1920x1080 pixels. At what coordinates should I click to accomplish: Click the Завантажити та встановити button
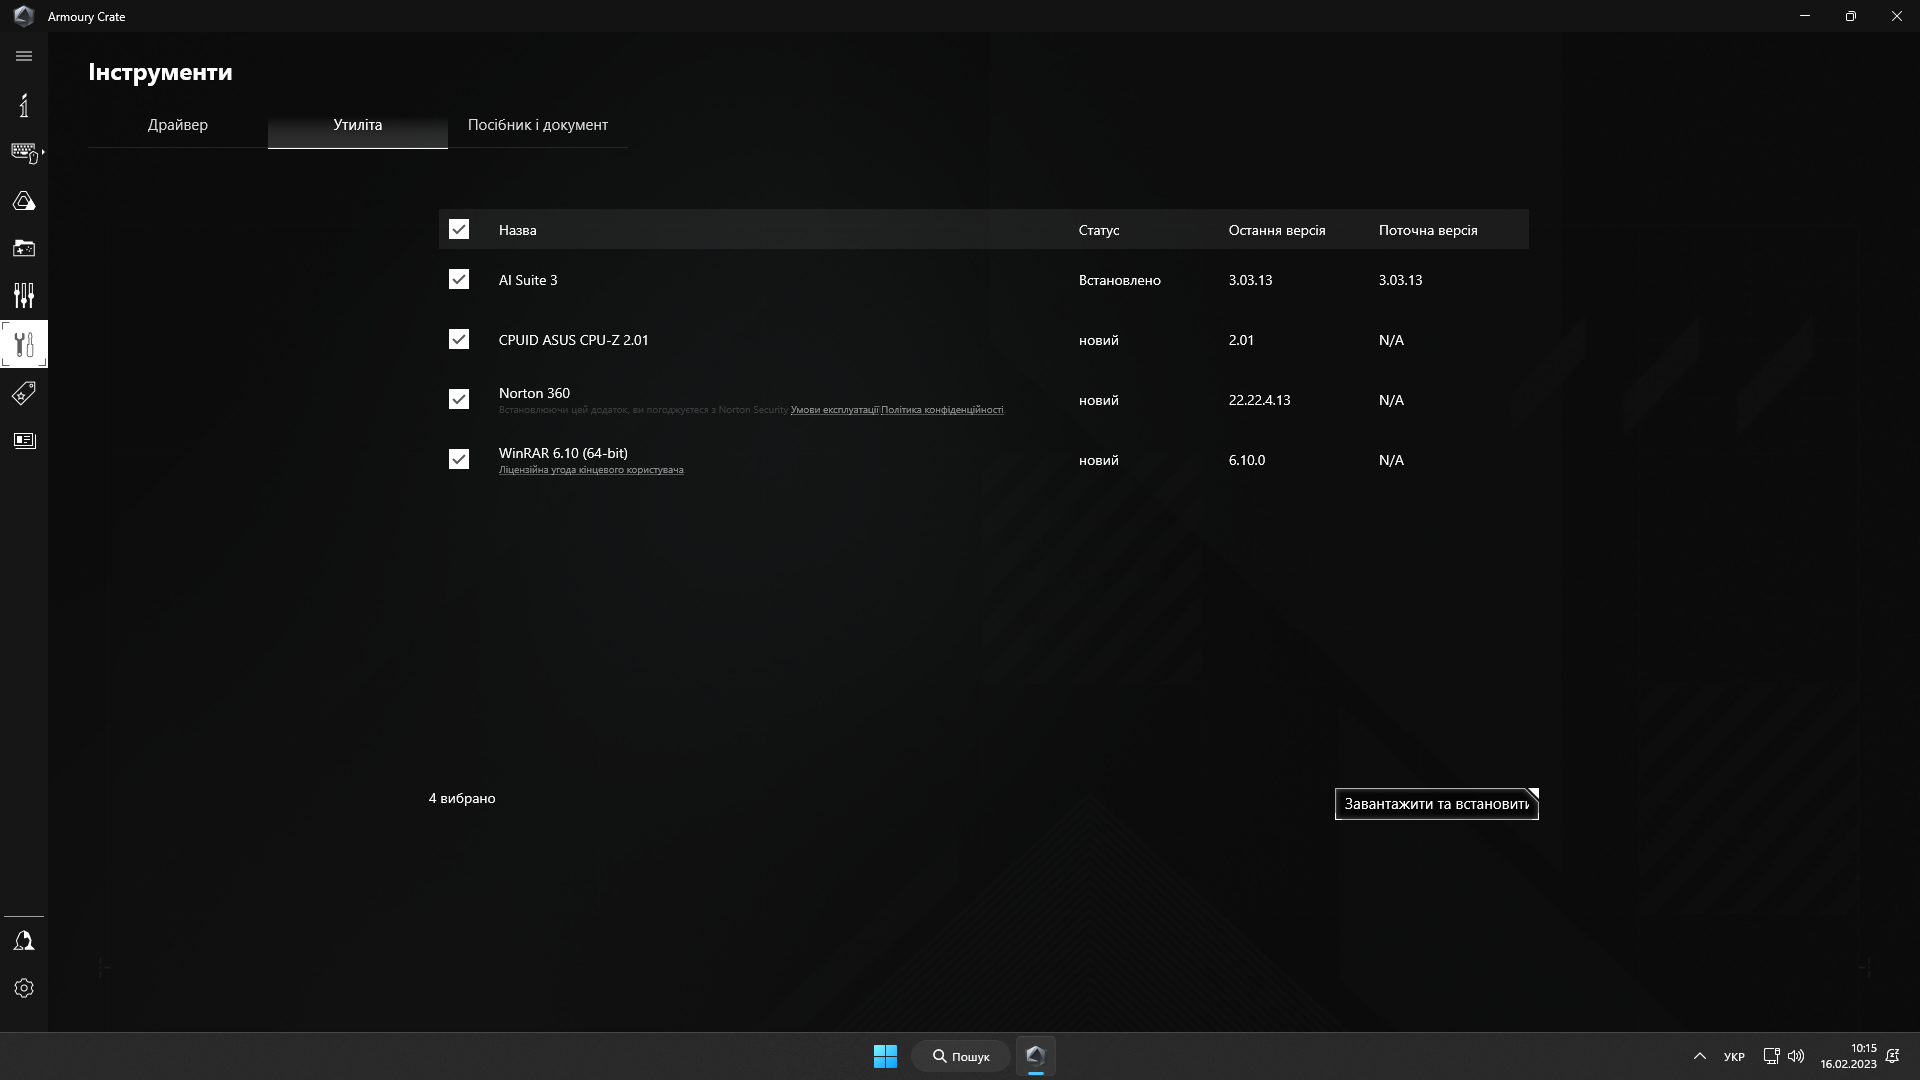coord(1436,804)
